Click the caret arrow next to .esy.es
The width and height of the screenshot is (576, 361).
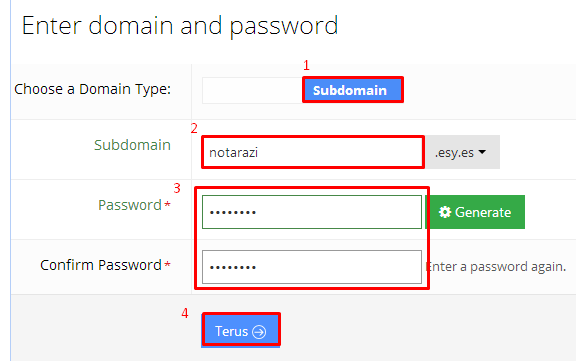(482, 152)
